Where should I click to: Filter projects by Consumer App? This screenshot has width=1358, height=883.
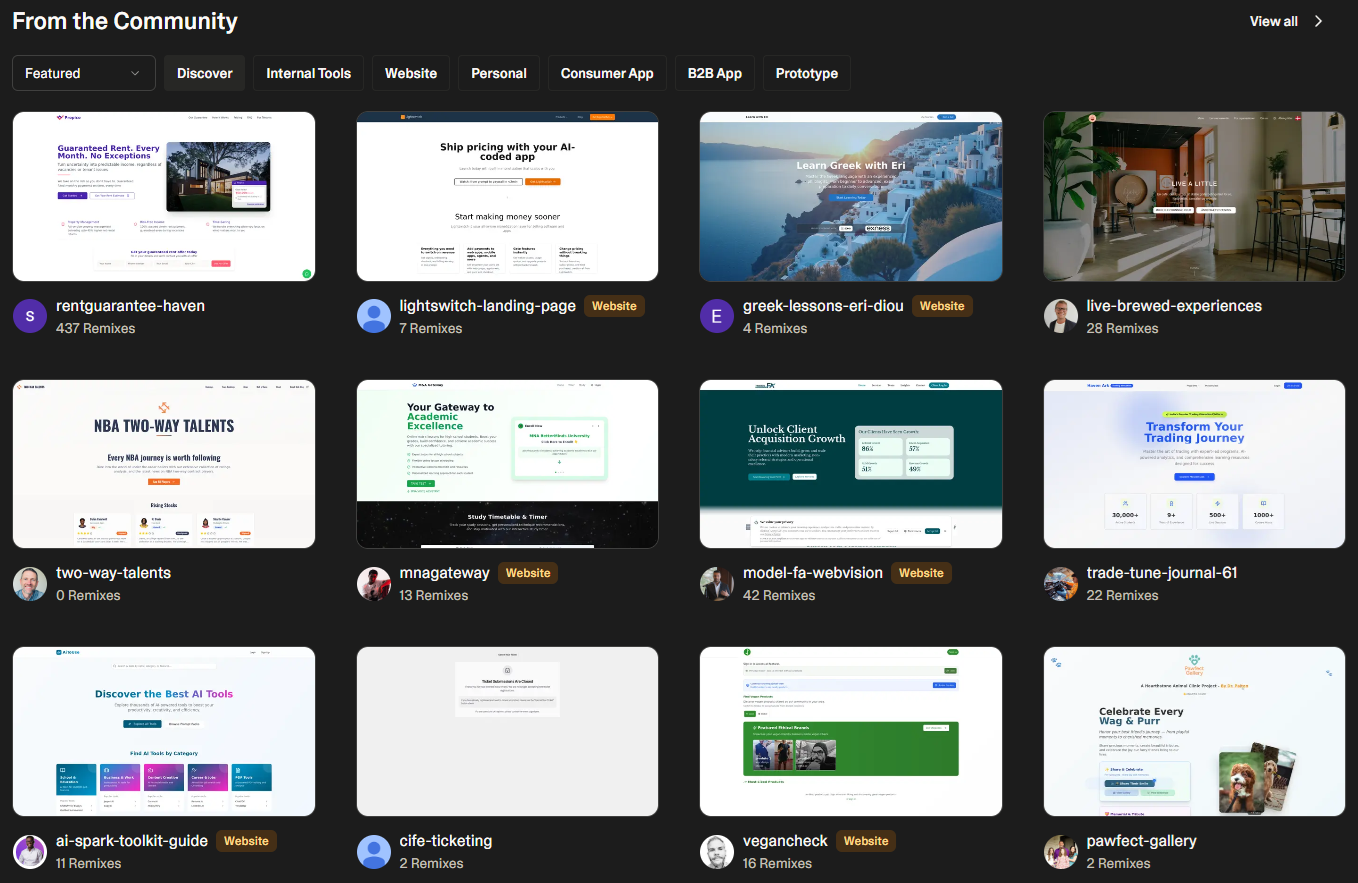tap(606, 73)
